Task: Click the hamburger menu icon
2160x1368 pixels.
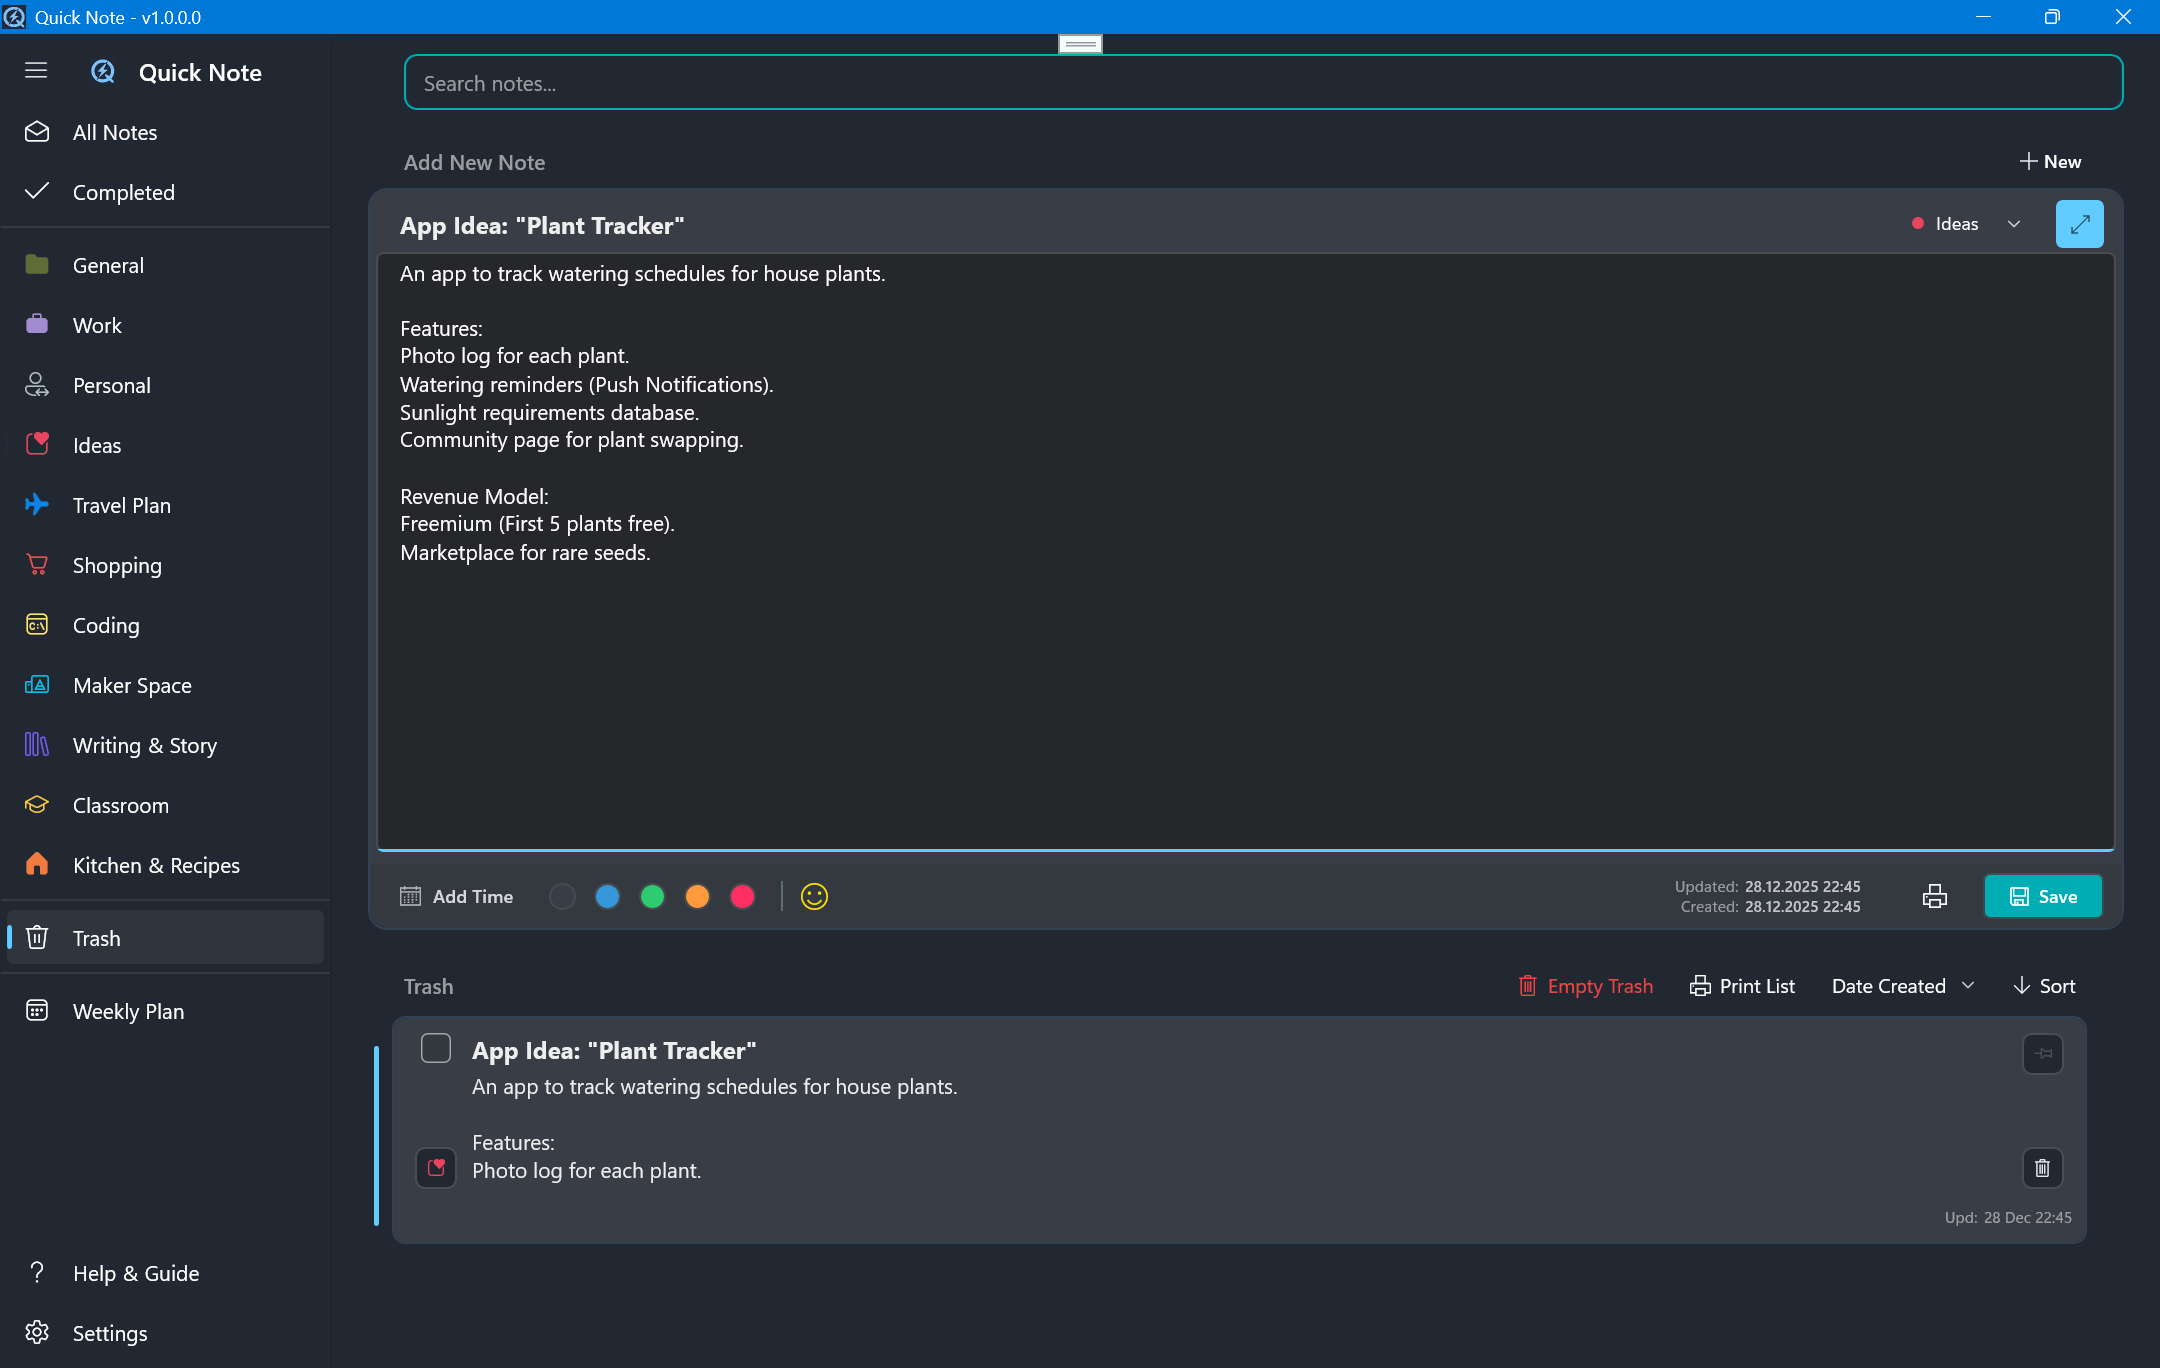Action: (36, 71)
